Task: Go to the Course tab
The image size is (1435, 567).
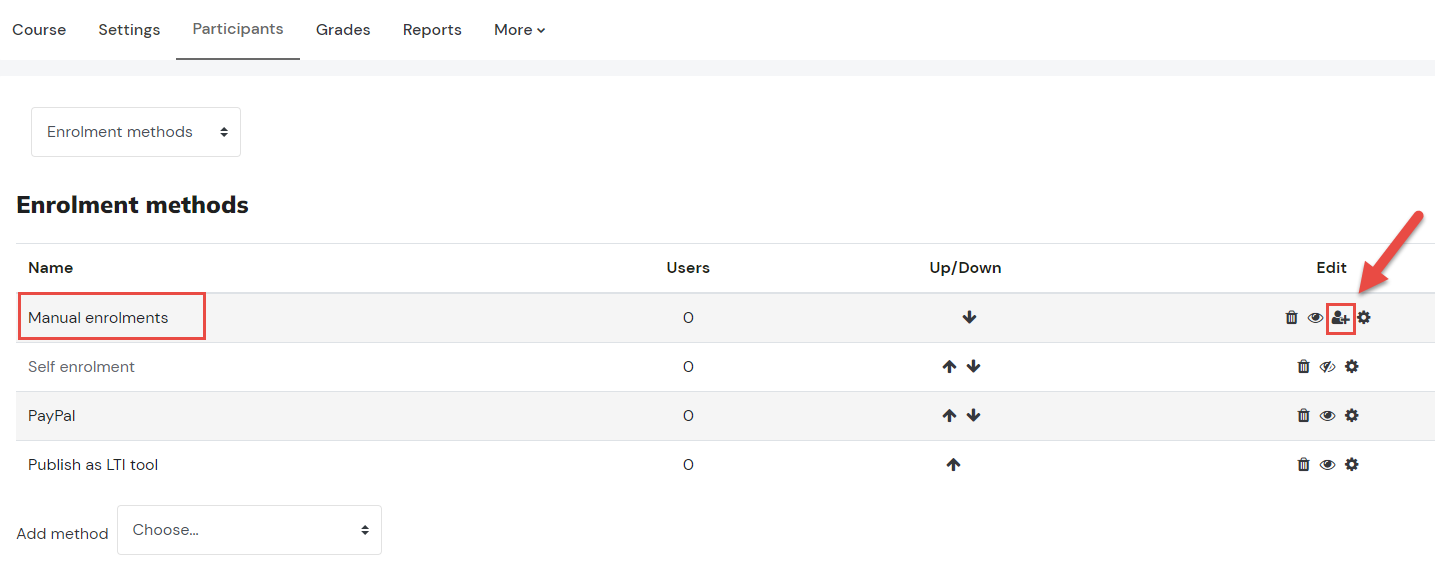Action: pos(39,30)
